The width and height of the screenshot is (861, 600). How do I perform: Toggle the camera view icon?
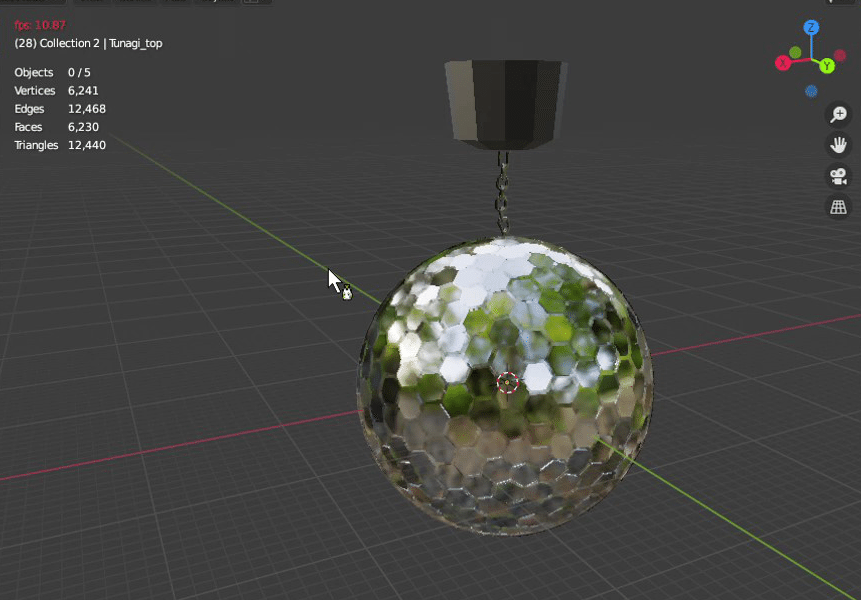tap(838, 176)
